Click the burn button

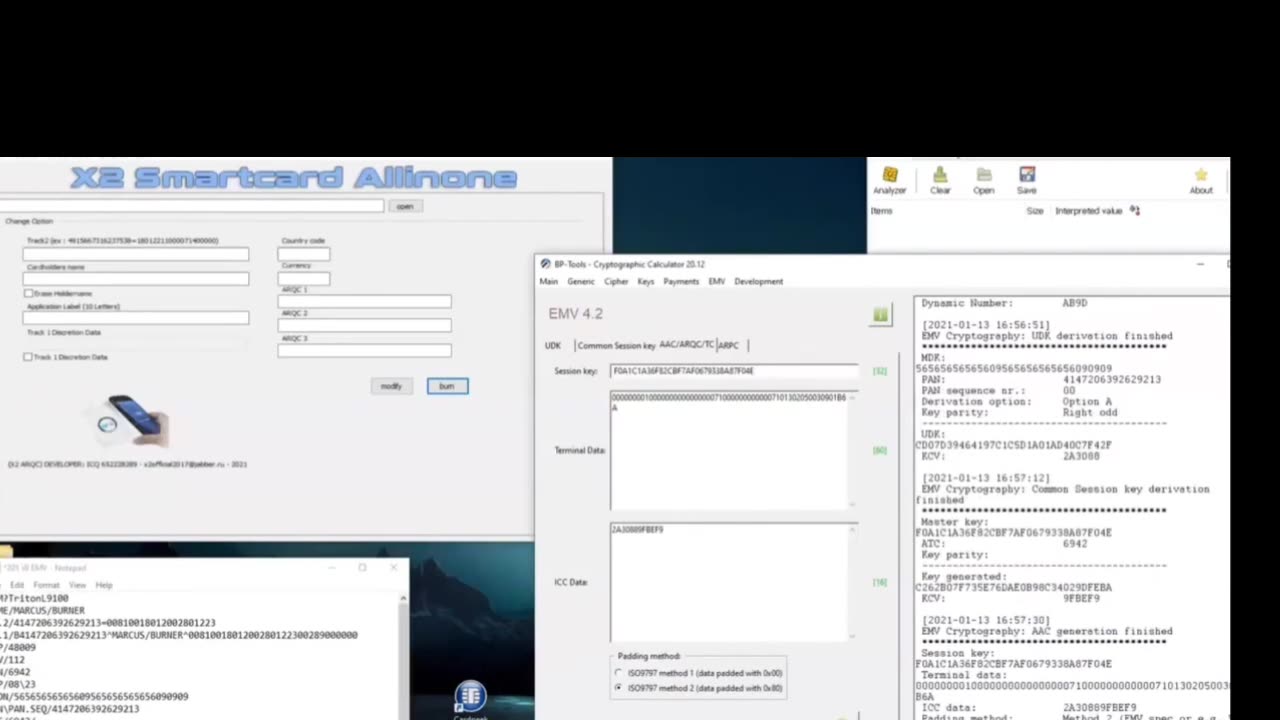(x=447, y=386)
